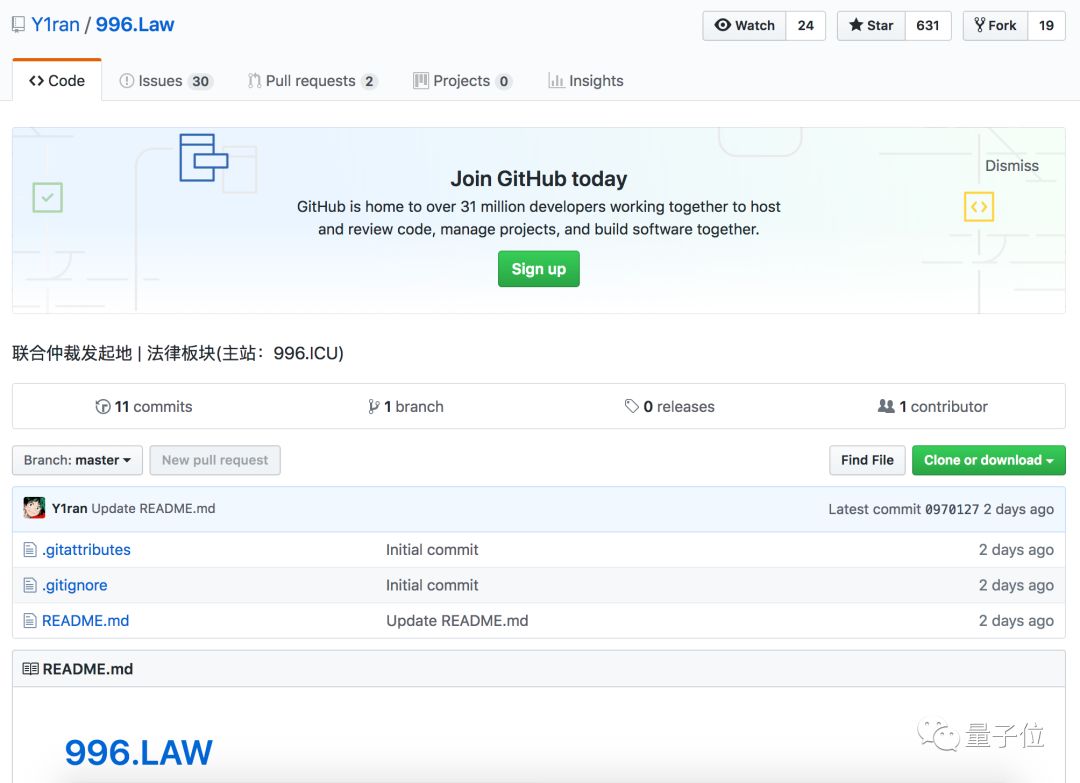This screenshot has width=1080, height=783.
Task: Dismiss the Join GitHub banner
Action: point(1011,166)
